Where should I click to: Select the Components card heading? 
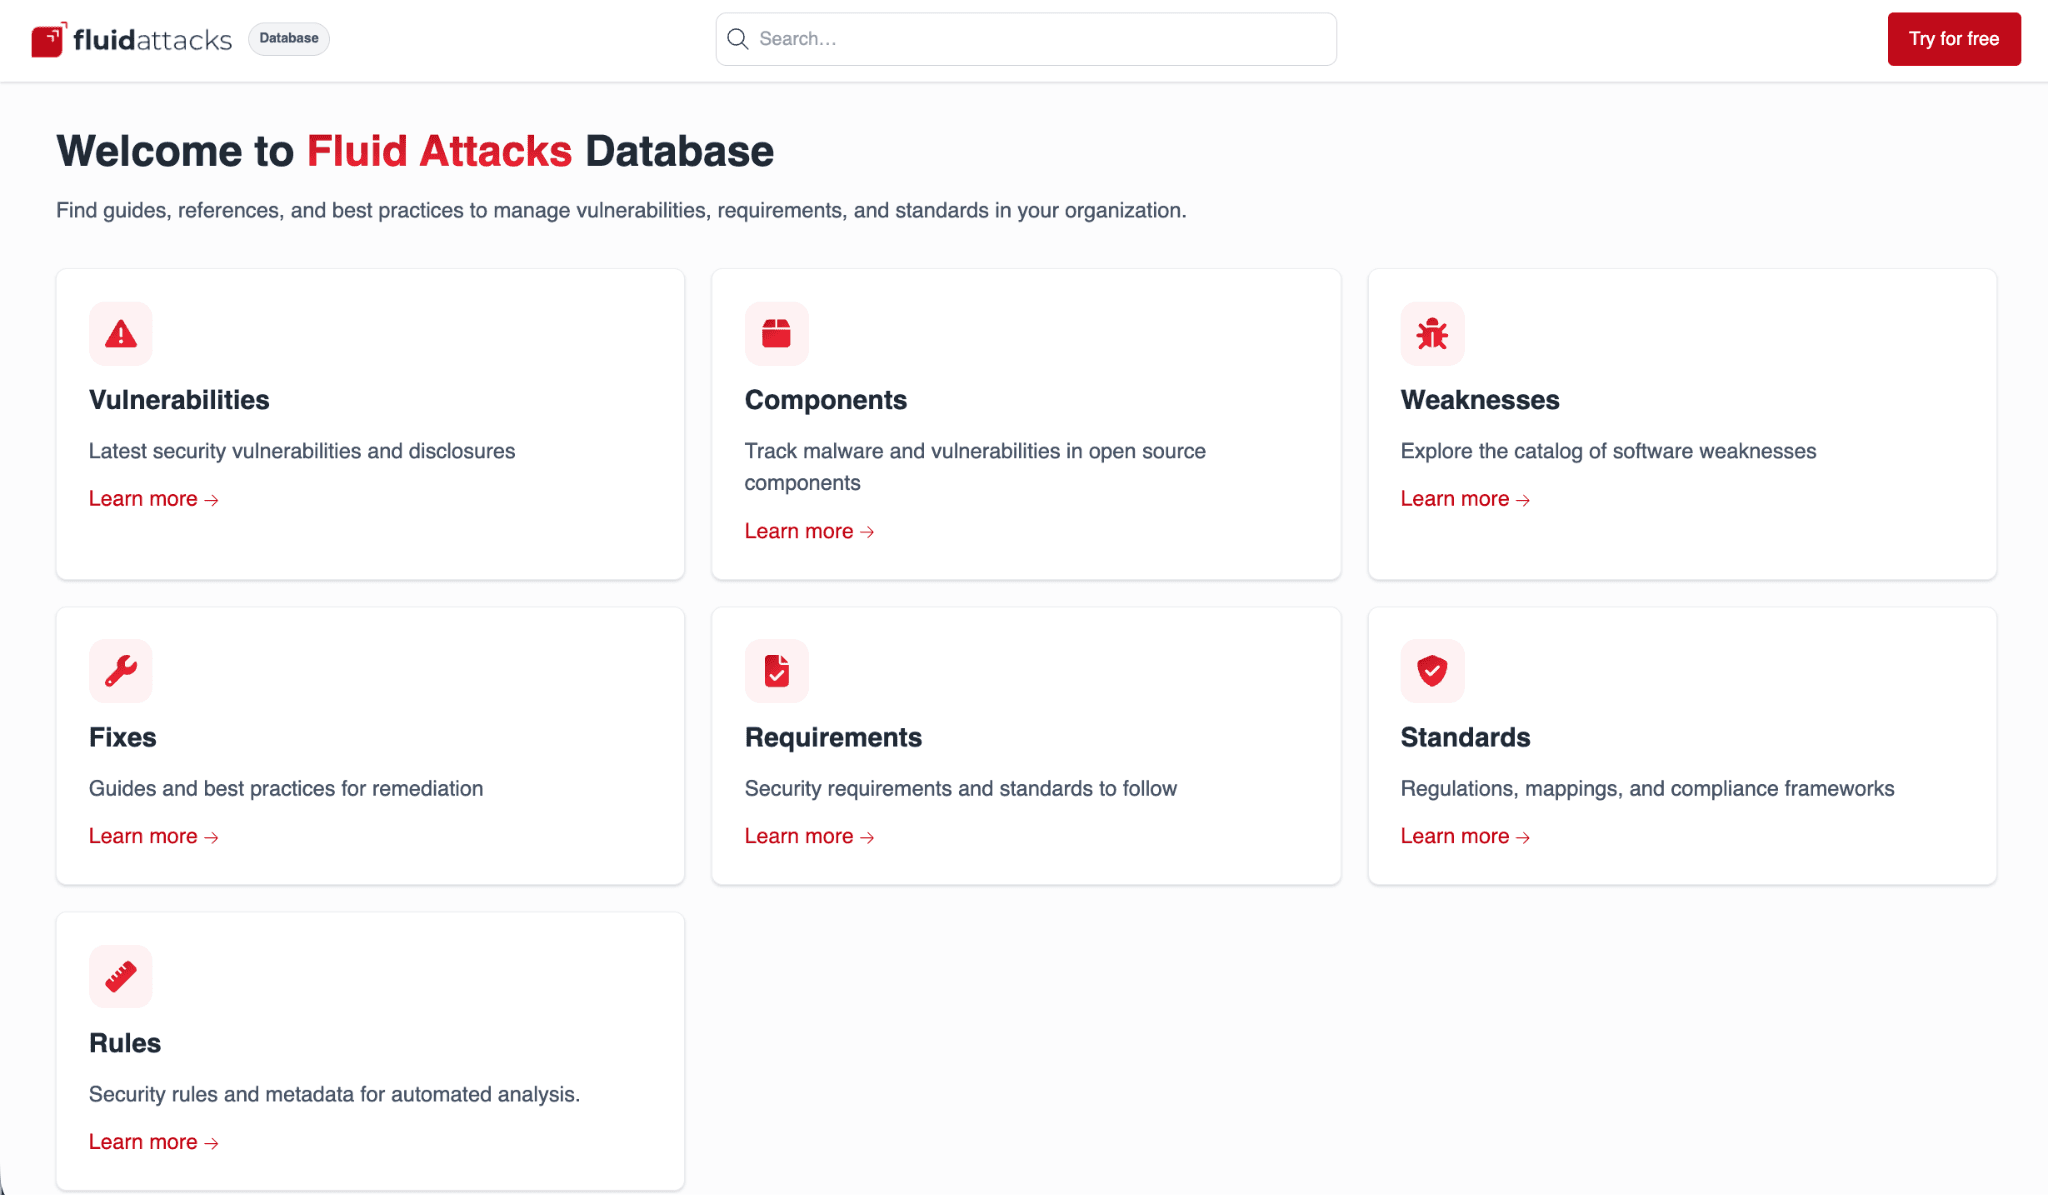[x=826, y=400]
